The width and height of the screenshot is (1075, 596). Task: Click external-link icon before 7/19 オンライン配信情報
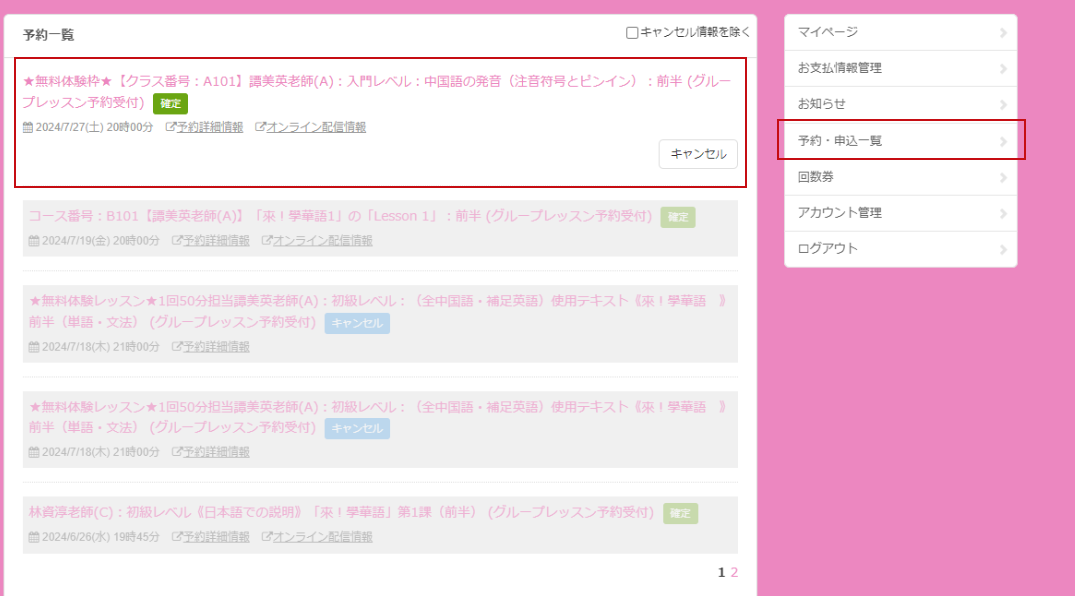pyautogui.click(x=267, y=241)
